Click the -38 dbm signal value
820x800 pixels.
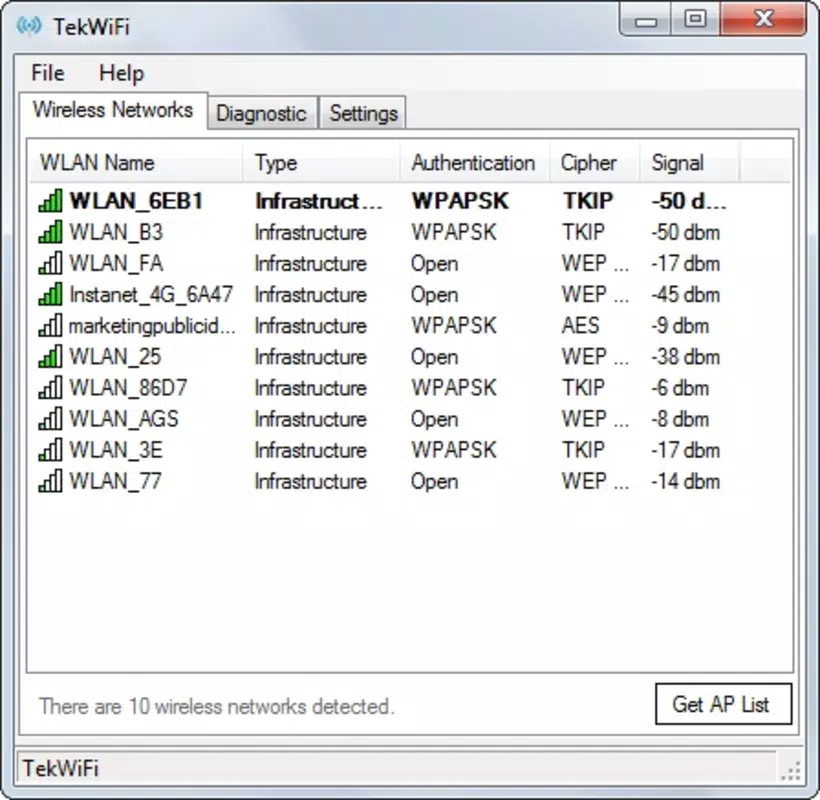coord(685,357)
